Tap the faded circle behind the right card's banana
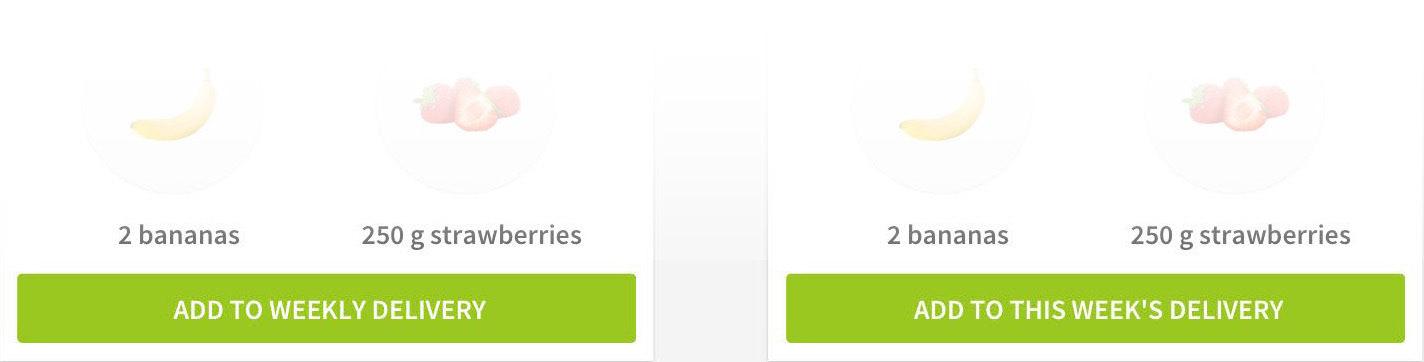The image size is (1424, 362). pos(942,112)
